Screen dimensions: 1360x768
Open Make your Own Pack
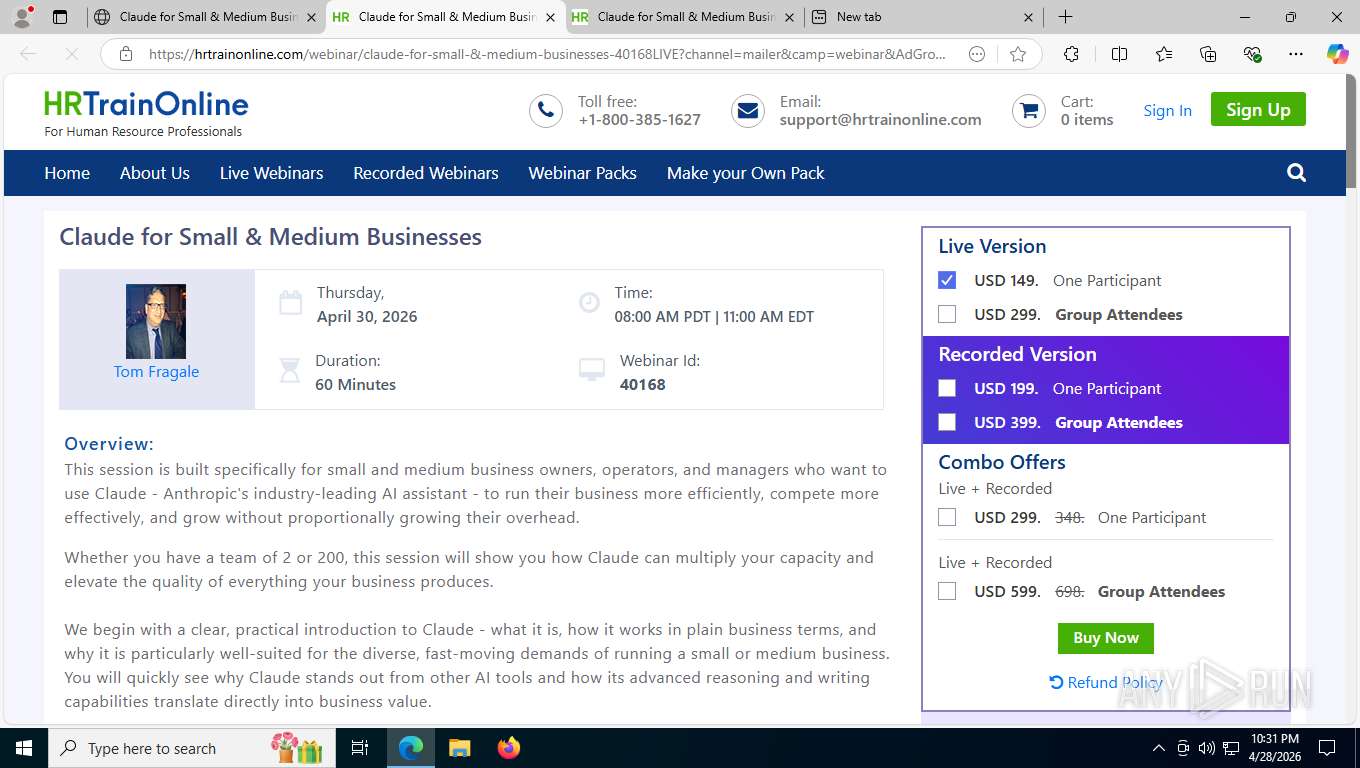pos(746,173)
